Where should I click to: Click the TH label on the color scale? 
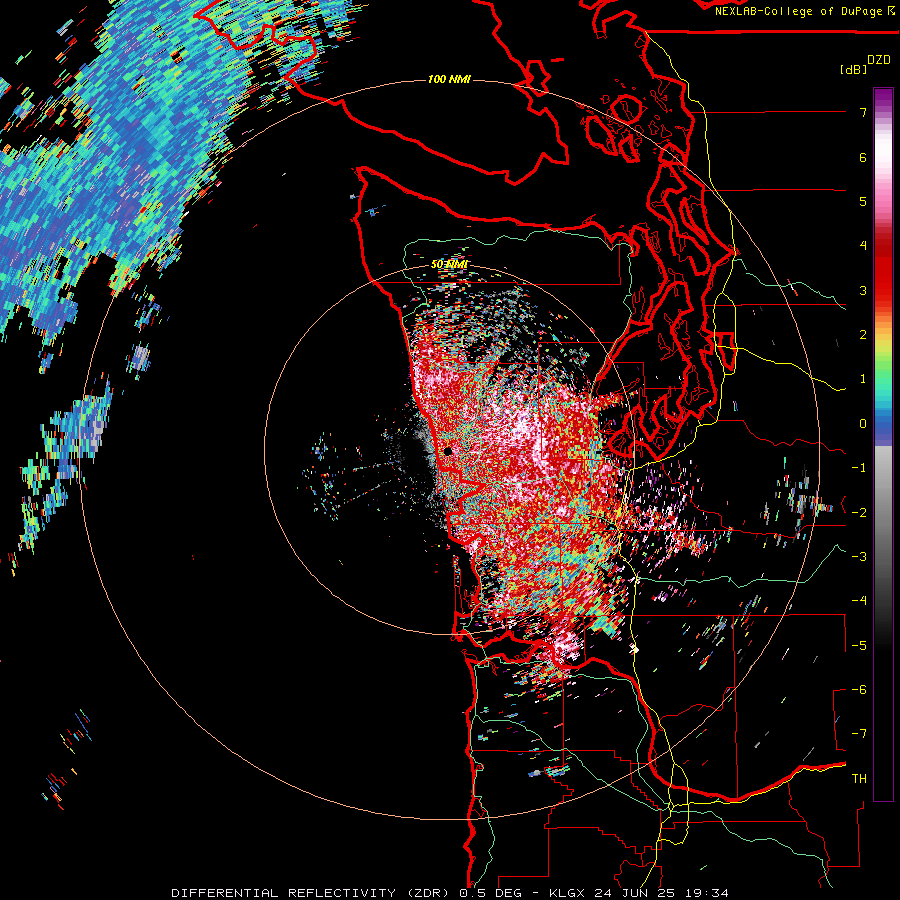coord(859,779)
